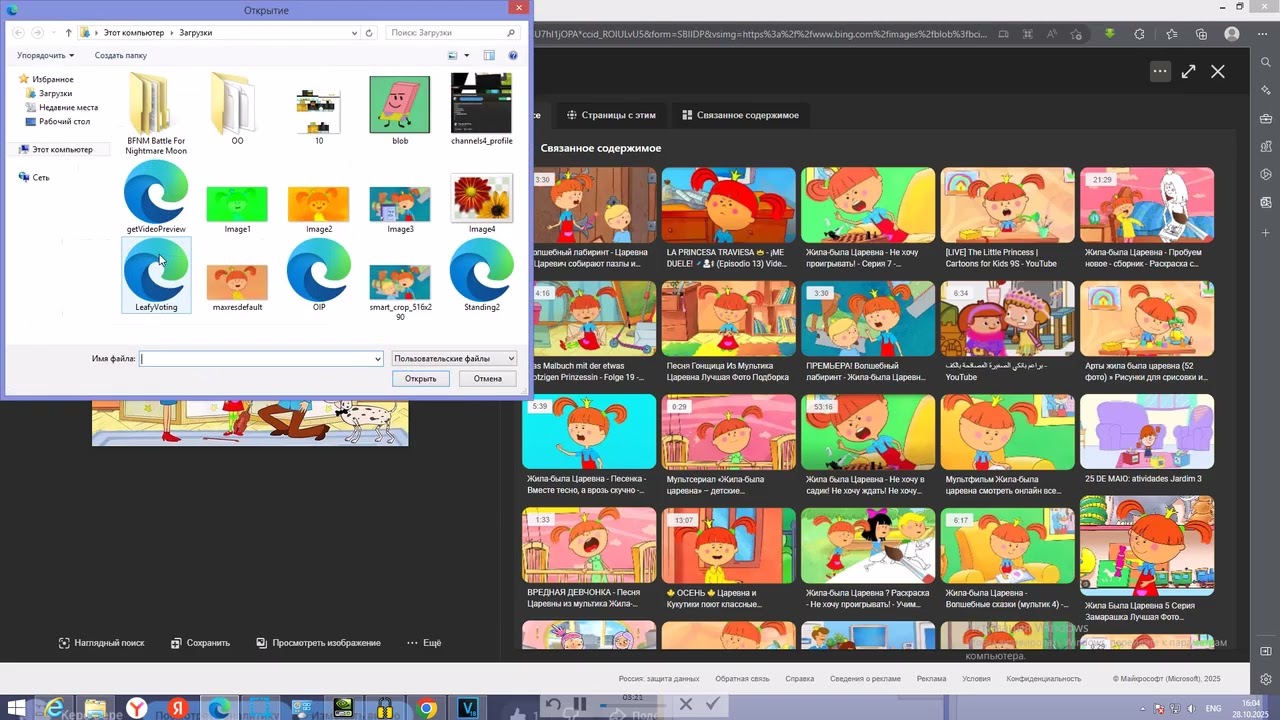The width and height of the screenshot is (1280, 720).
Task: Select the blob image file
Action: [400, 108]
